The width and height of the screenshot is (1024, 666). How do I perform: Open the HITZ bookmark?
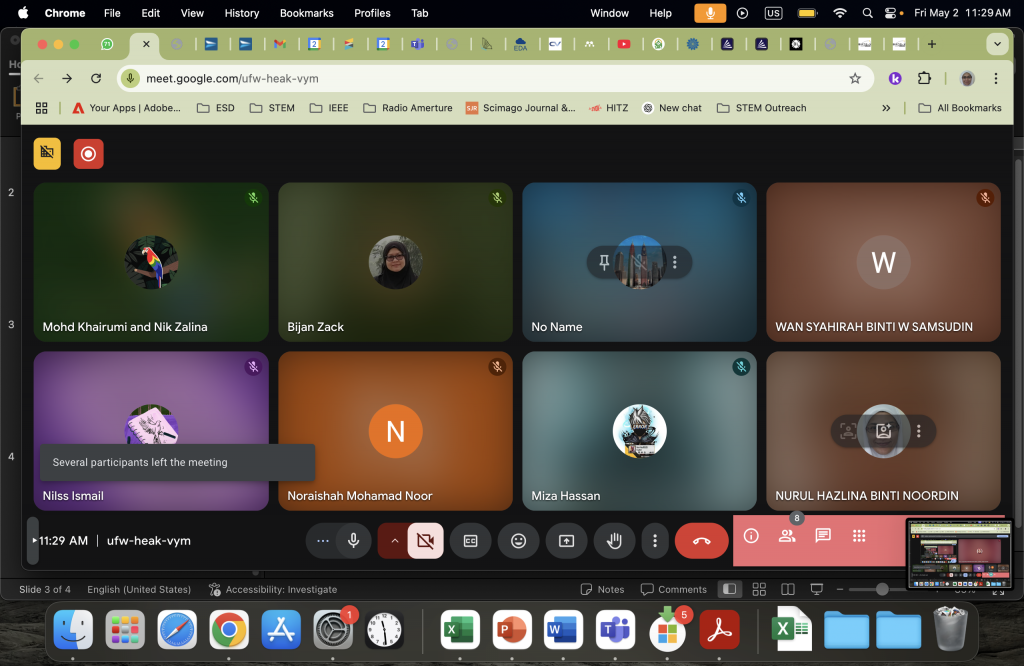point(609,108)
